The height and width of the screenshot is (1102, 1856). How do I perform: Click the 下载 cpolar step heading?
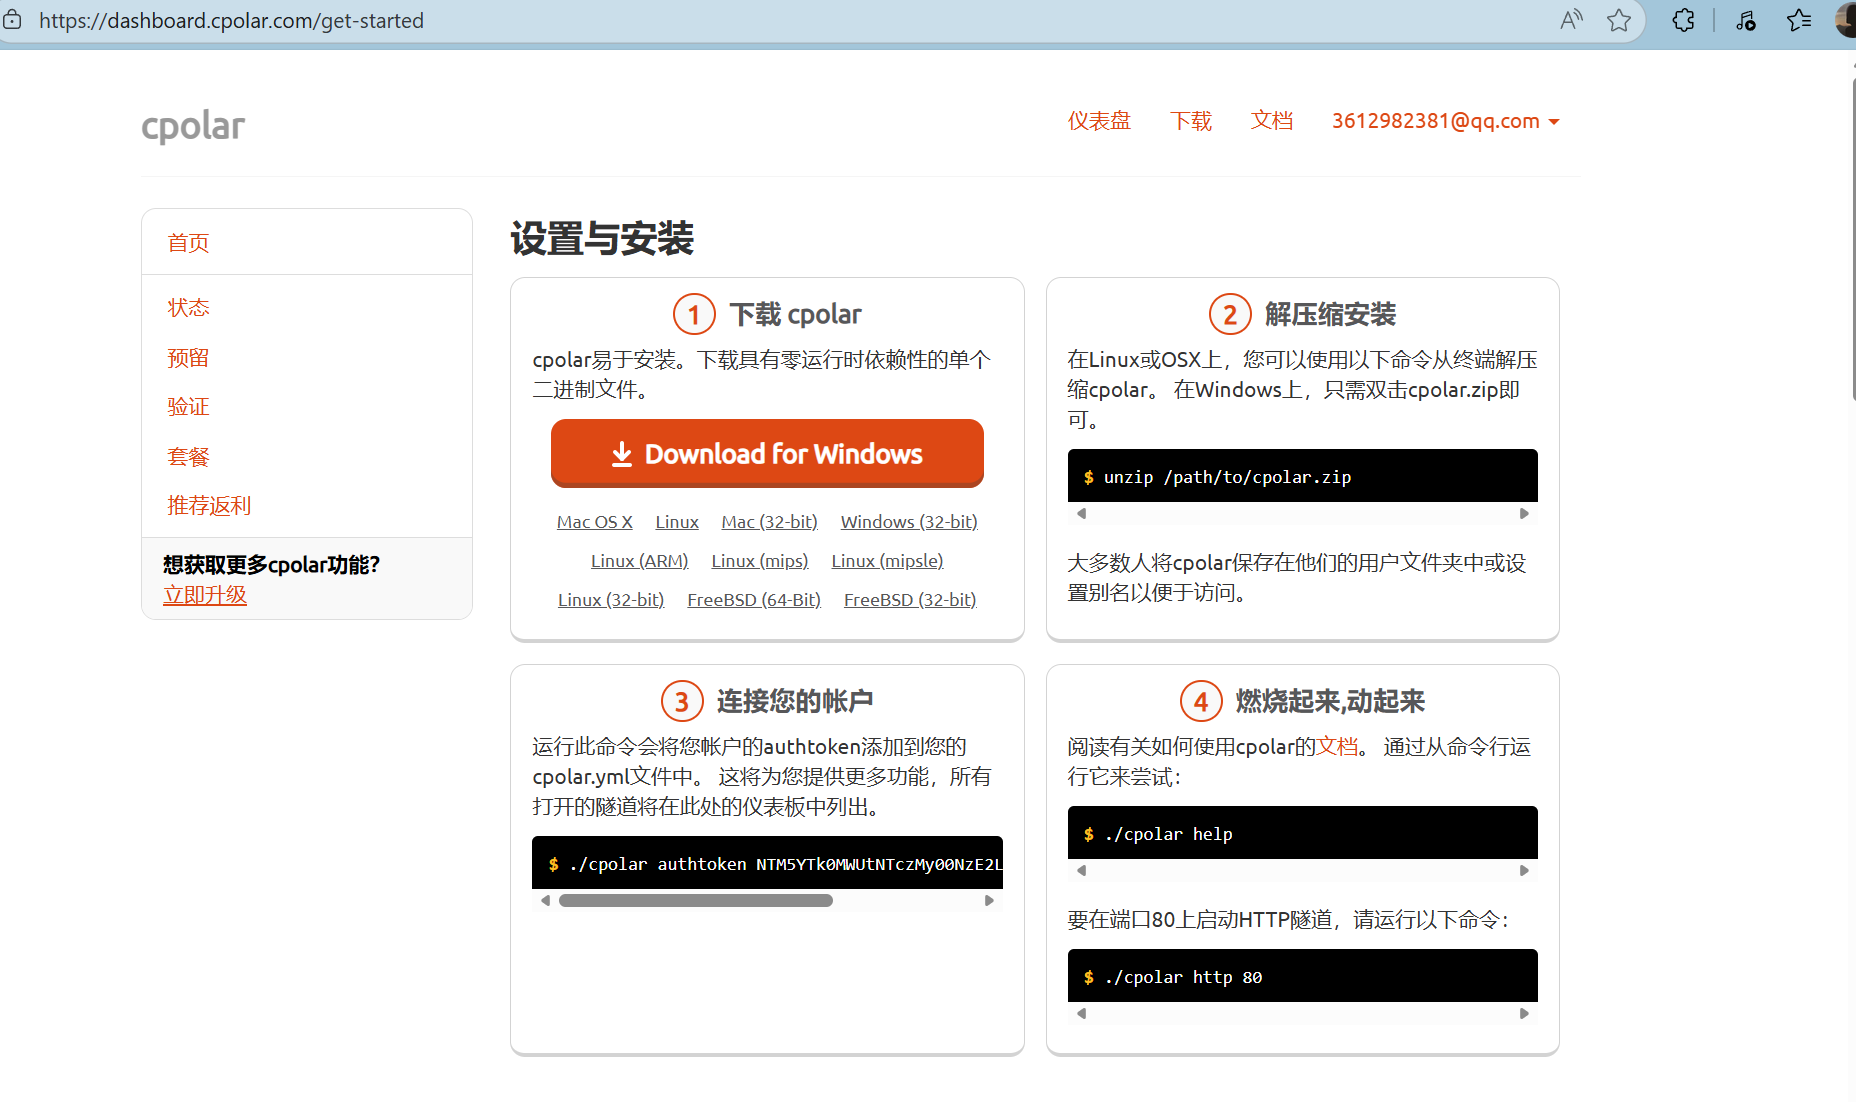coord(795,314)
